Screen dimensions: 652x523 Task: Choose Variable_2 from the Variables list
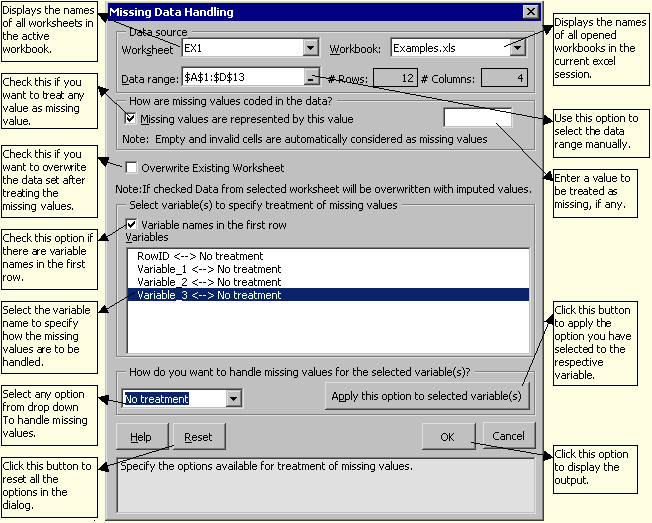point(195,283)
